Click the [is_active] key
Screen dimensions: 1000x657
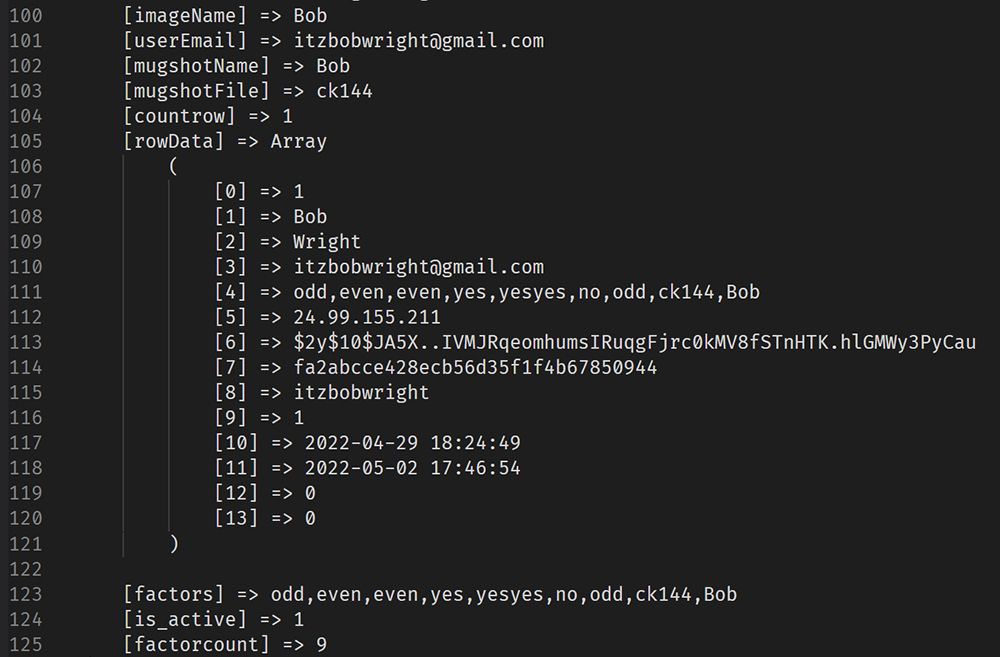tap(185, 619)
